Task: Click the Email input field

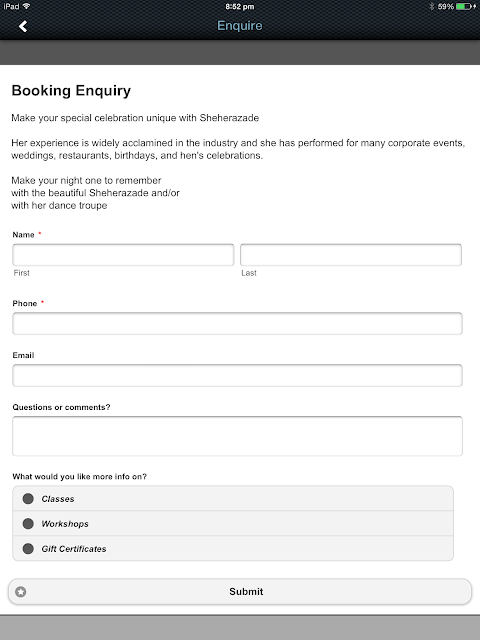Action: pyautogui.click(x=238, y=375)
